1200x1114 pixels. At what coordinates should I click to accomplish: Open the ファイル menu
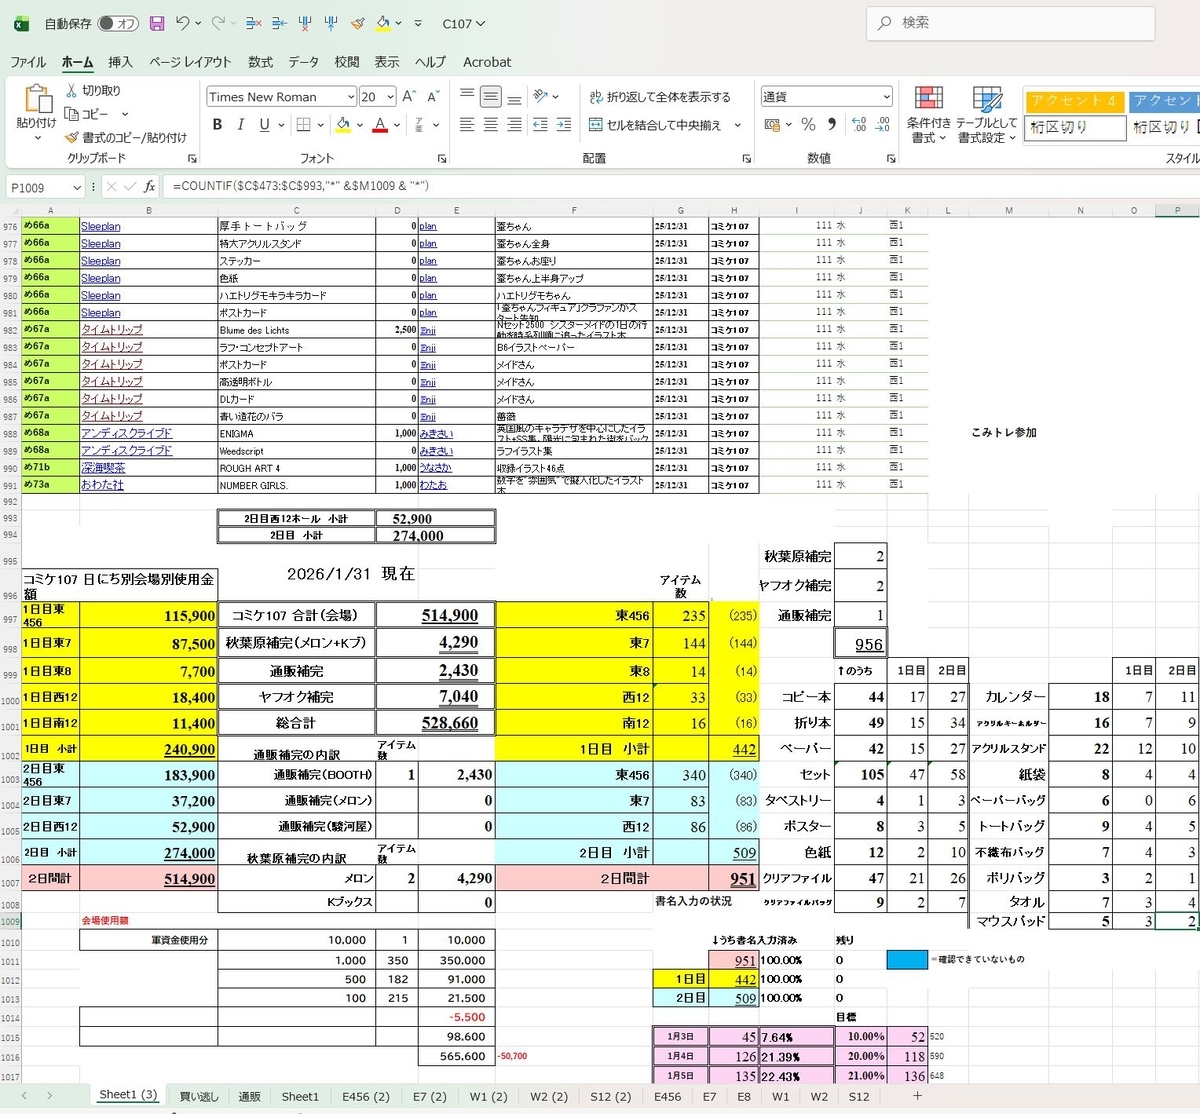[29, 61]
